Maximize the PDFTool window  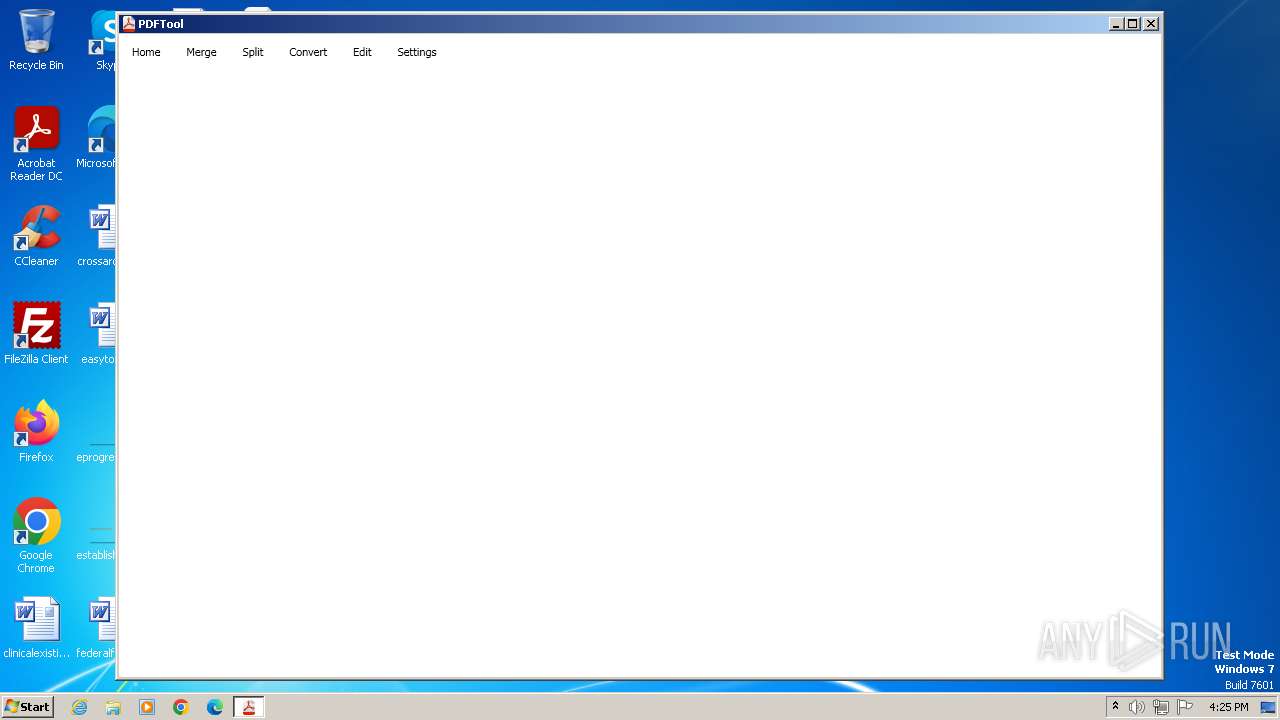click(1133, 23)
